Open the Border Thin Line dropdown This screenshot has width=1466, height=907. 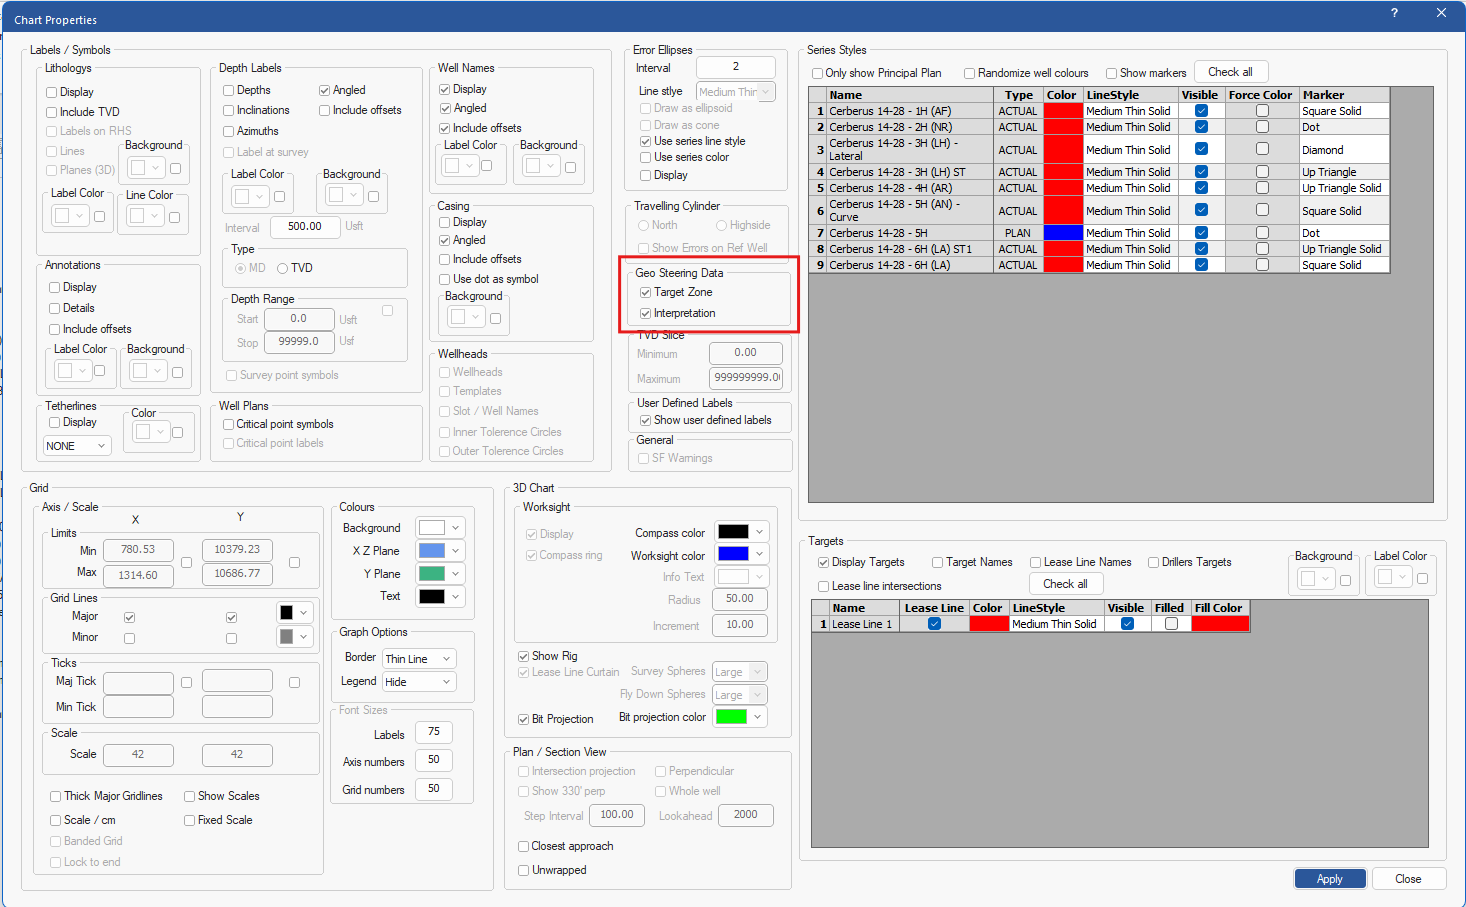pos(419,659)
